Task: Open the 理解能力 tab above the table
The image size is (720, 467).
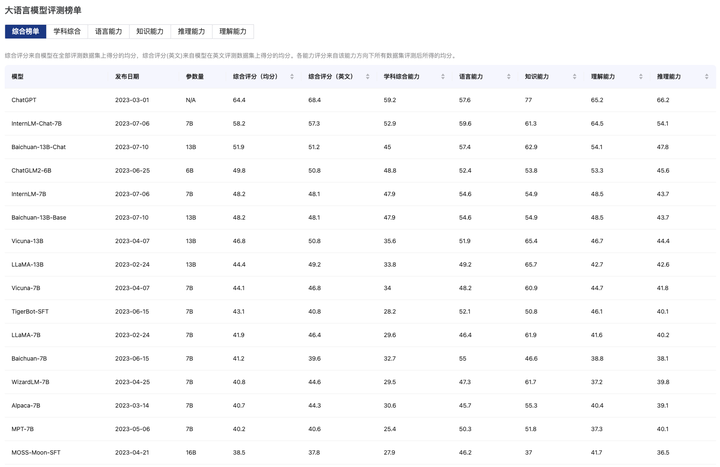Action: pos(233,31)
